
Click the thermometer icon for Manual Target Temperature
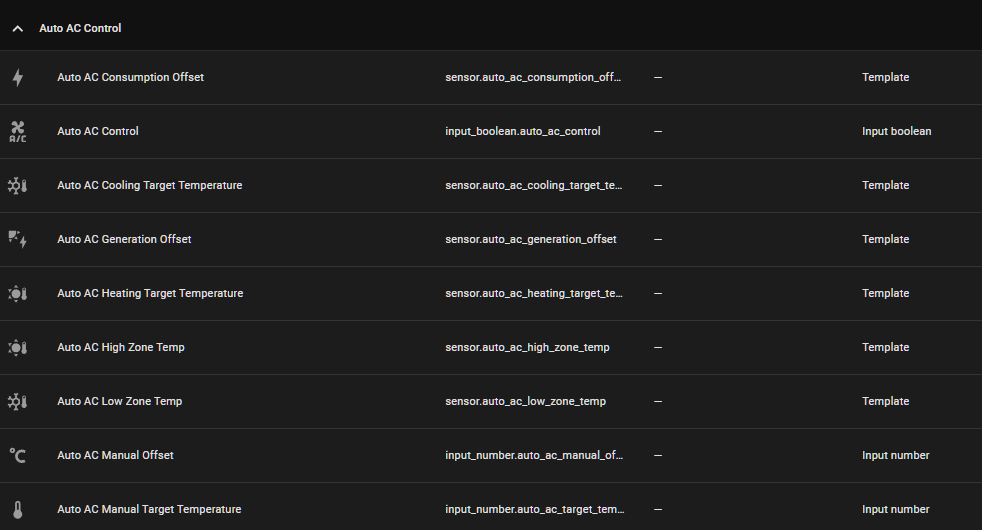[x=18, y=510]
